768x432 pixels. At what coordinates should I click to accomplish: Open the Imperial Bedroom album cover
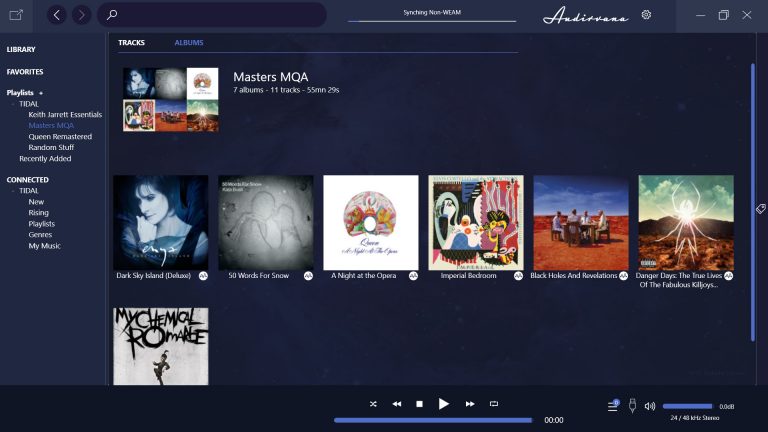(x=476, y=223)
